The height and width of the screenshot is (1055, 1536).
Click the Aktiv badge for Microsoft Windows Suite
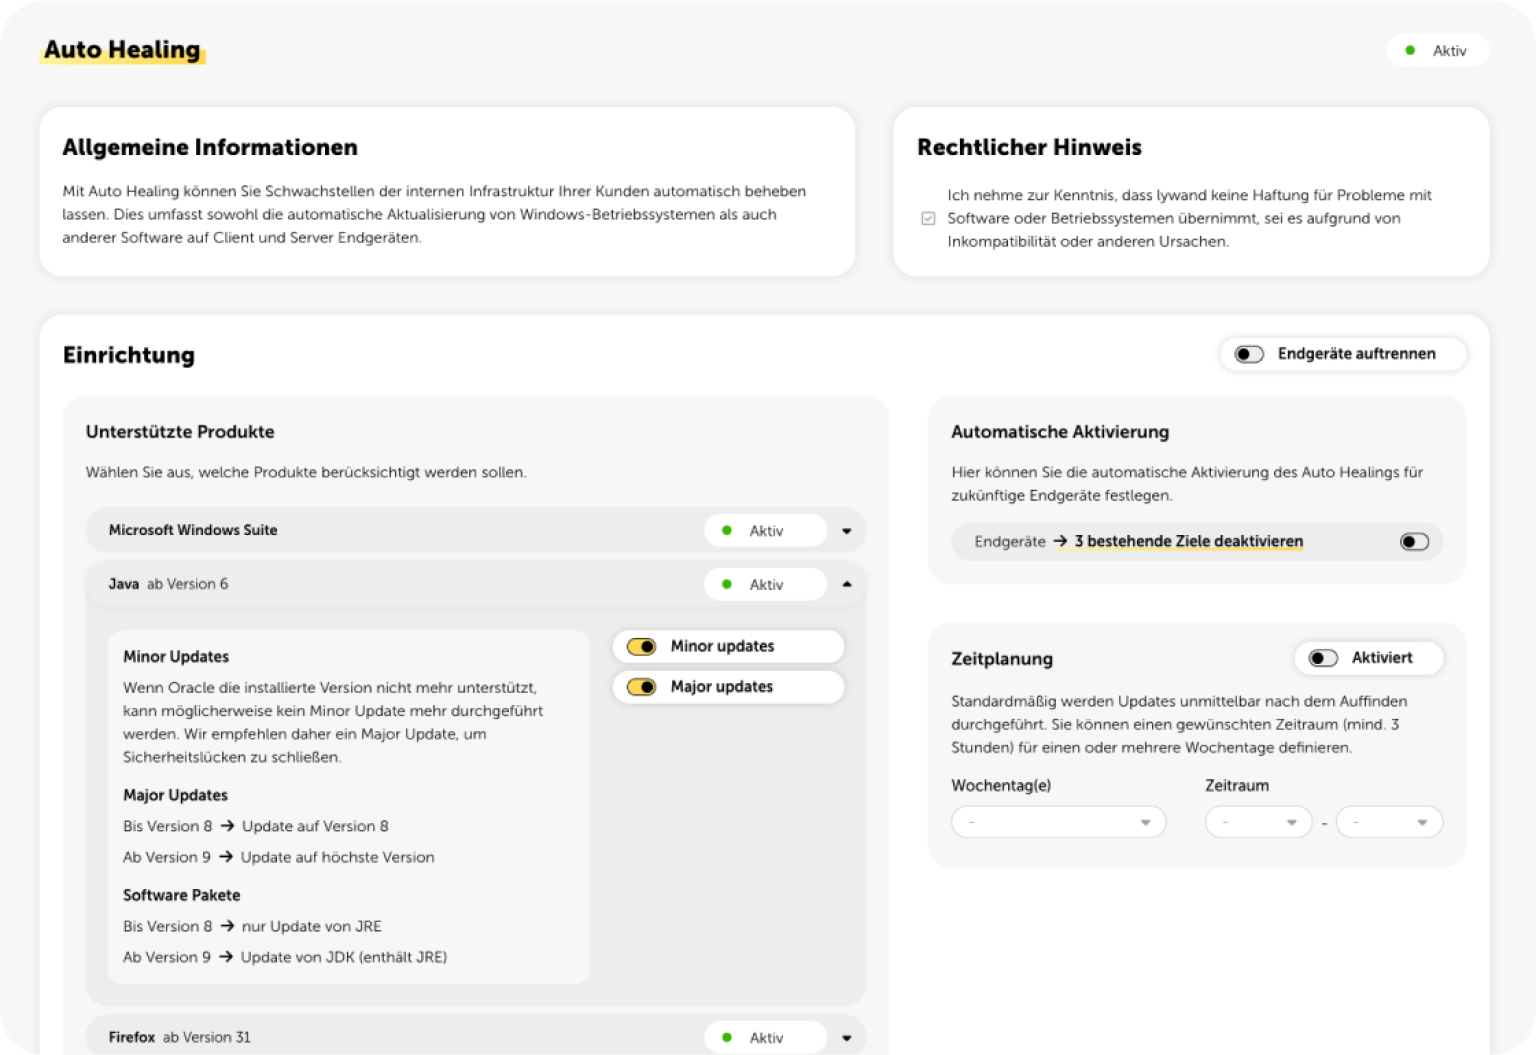[x=765, y=531]
